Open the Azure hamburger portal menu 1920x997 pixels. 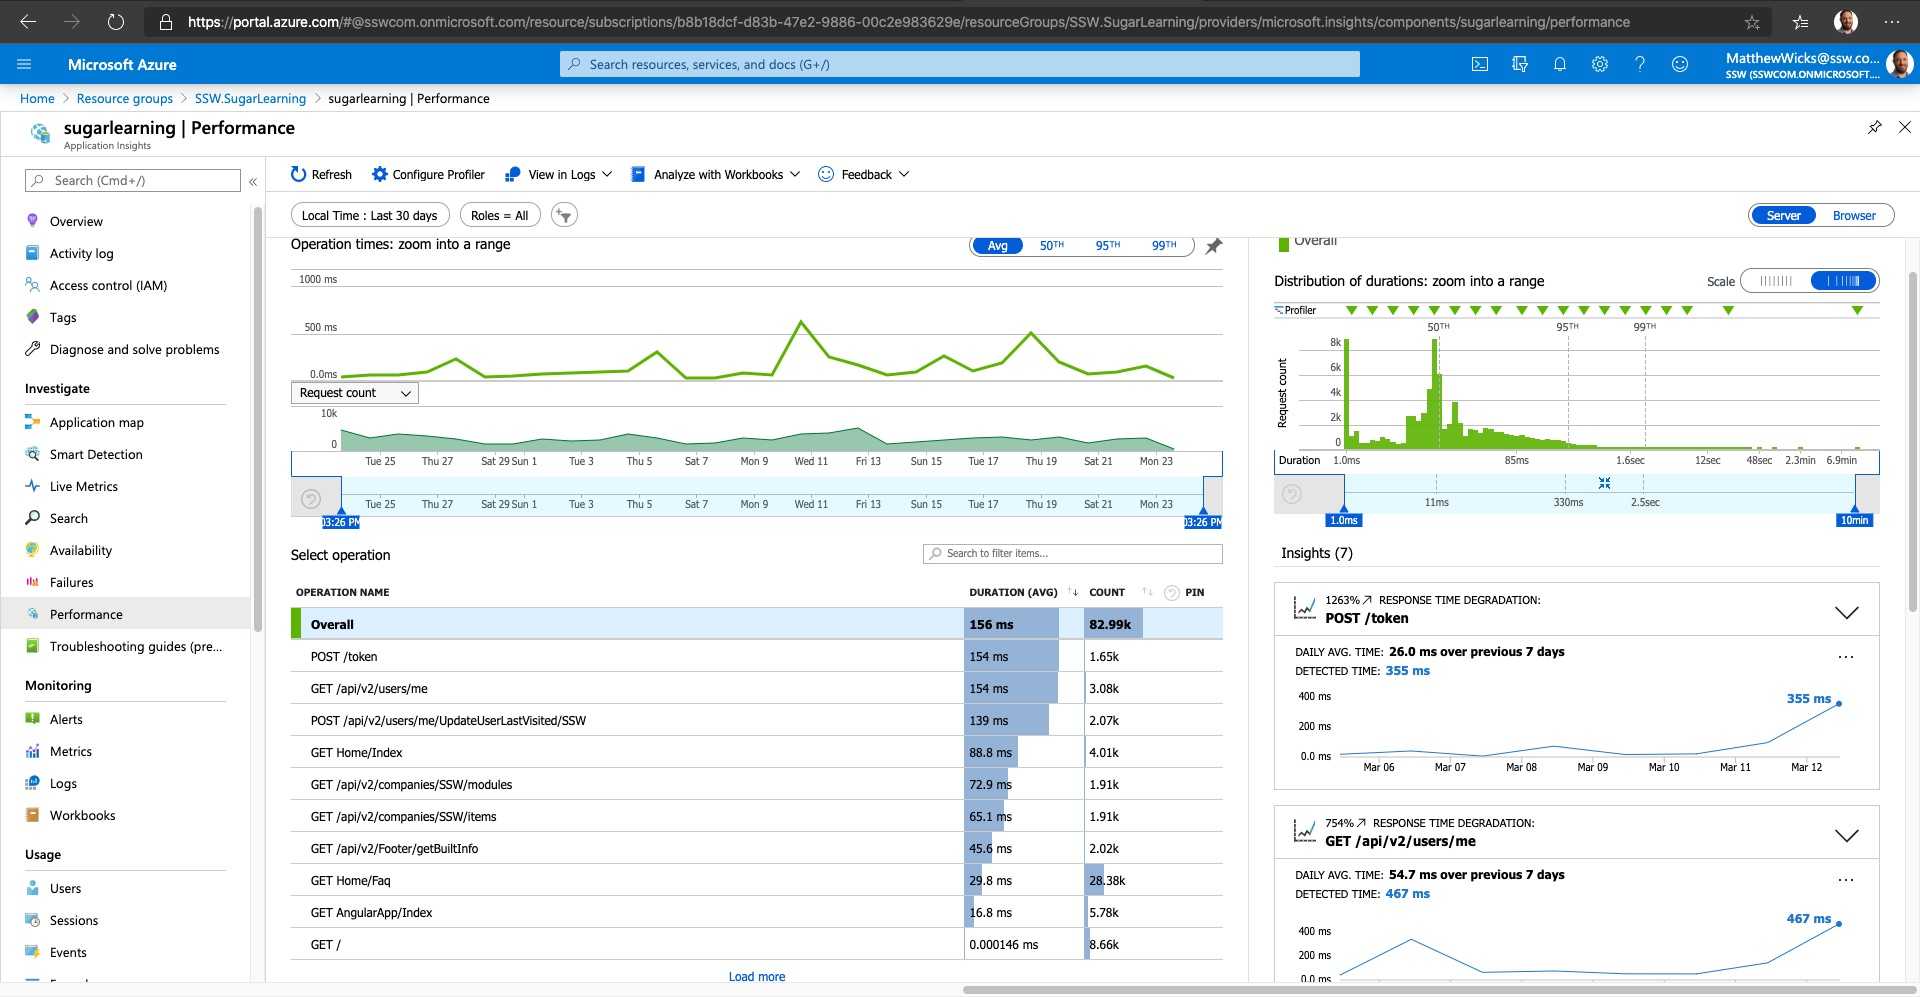click(24, 64)
